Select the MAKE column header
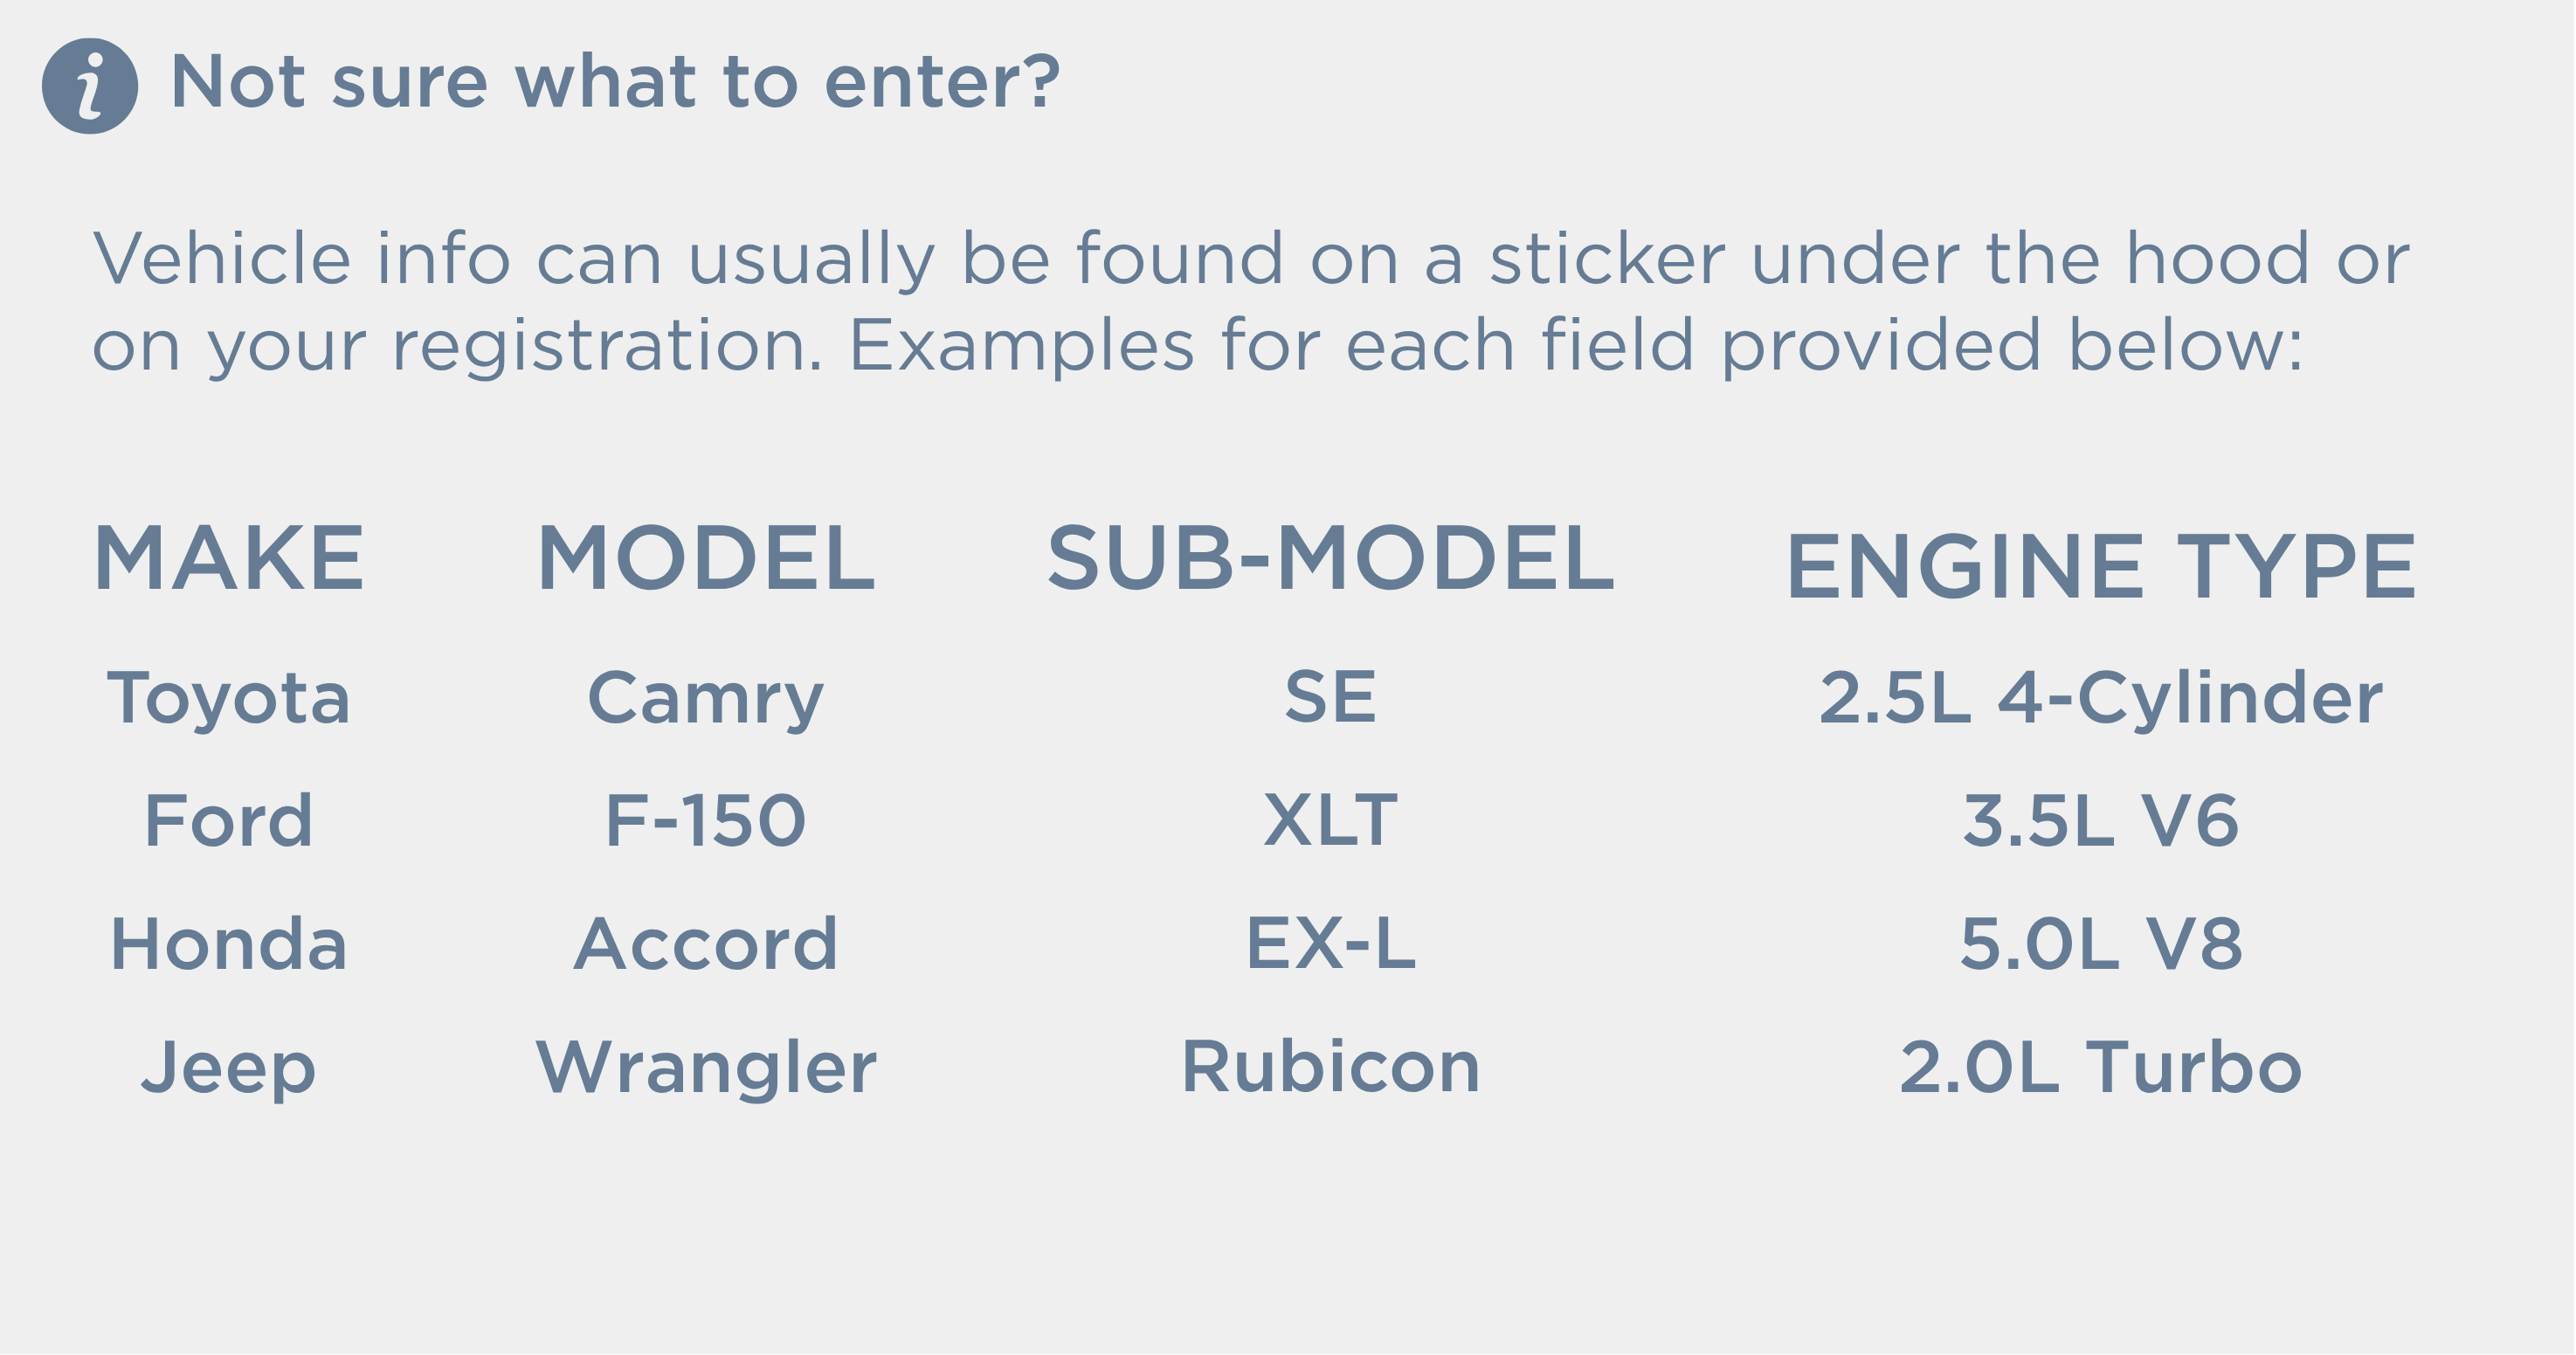 pyautogui.click(x=229, y=558)
